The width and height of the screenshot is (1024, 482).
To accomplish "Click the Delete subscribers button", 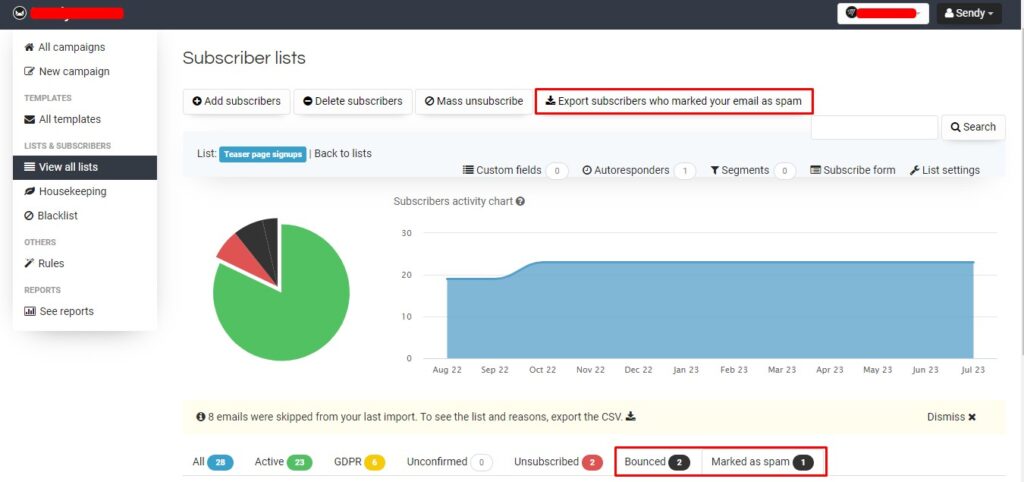I will (353, 101).
